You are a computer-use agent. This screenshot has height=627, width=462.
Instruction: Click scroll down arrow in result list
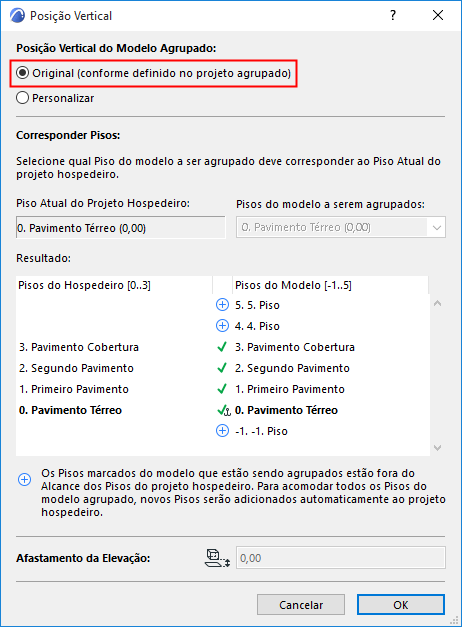click(x=437, y=447)
